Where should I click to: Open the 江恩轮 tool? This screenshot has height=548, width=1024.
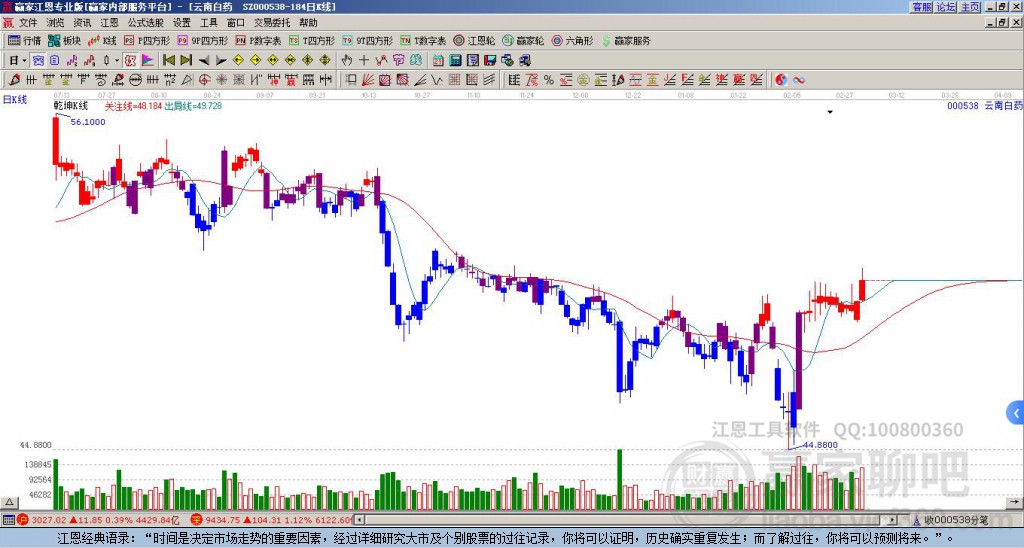[475, 40]
